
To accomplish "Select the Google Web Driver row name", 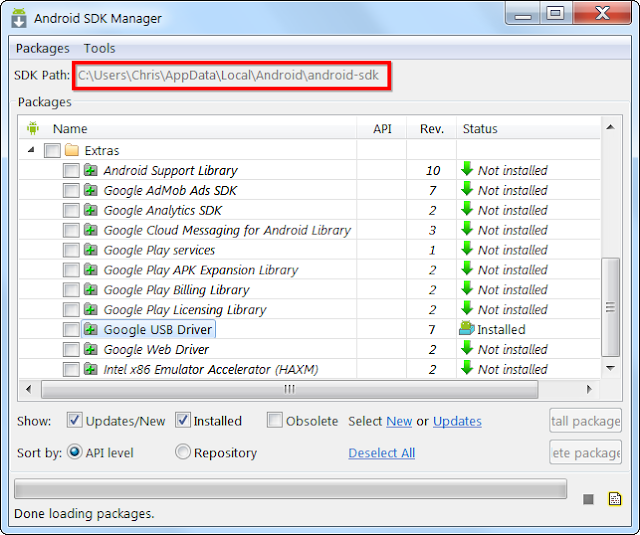I will (x=156, y=349).
